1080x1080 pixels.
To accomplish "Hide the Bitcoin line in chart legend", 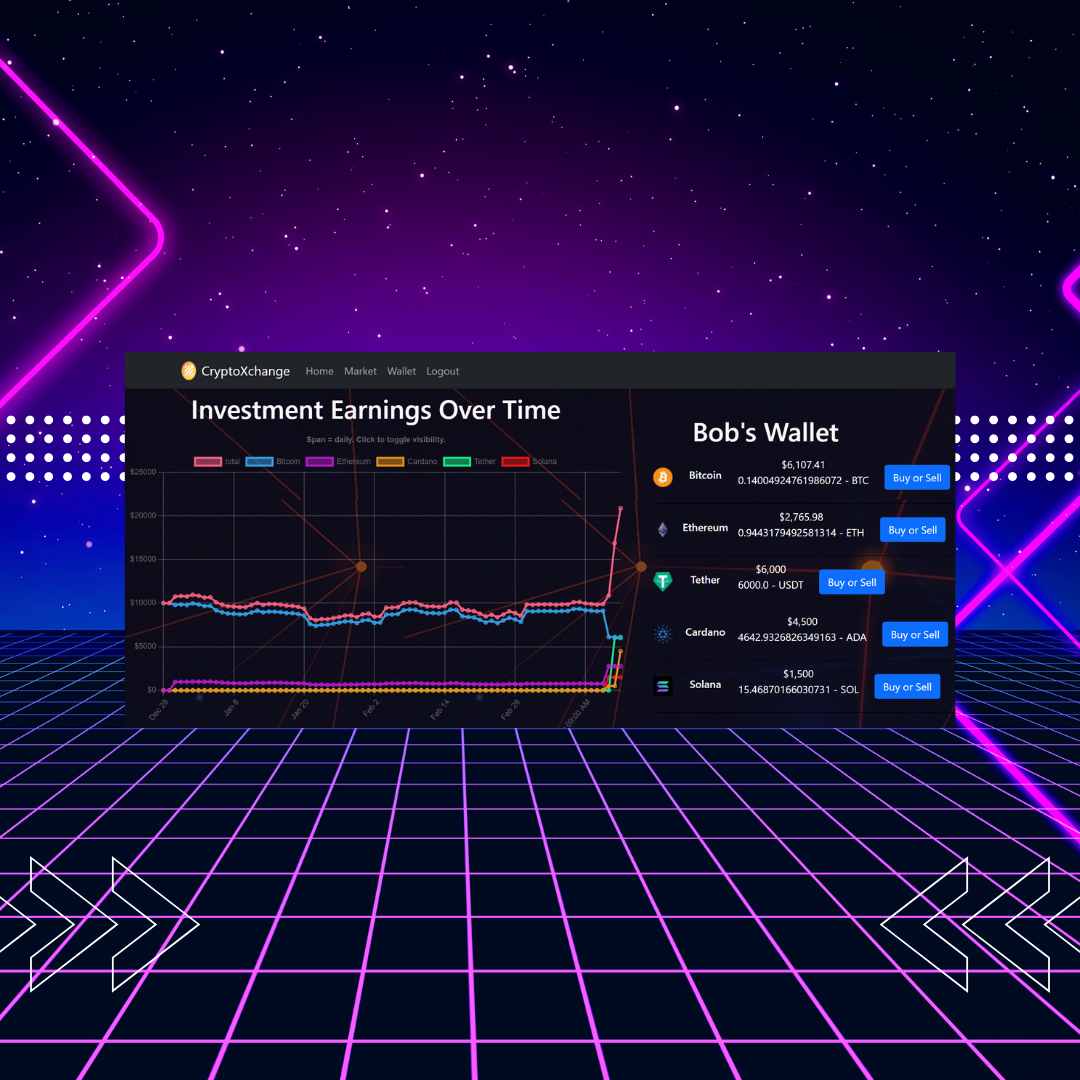I will click(x=258, y=462).
